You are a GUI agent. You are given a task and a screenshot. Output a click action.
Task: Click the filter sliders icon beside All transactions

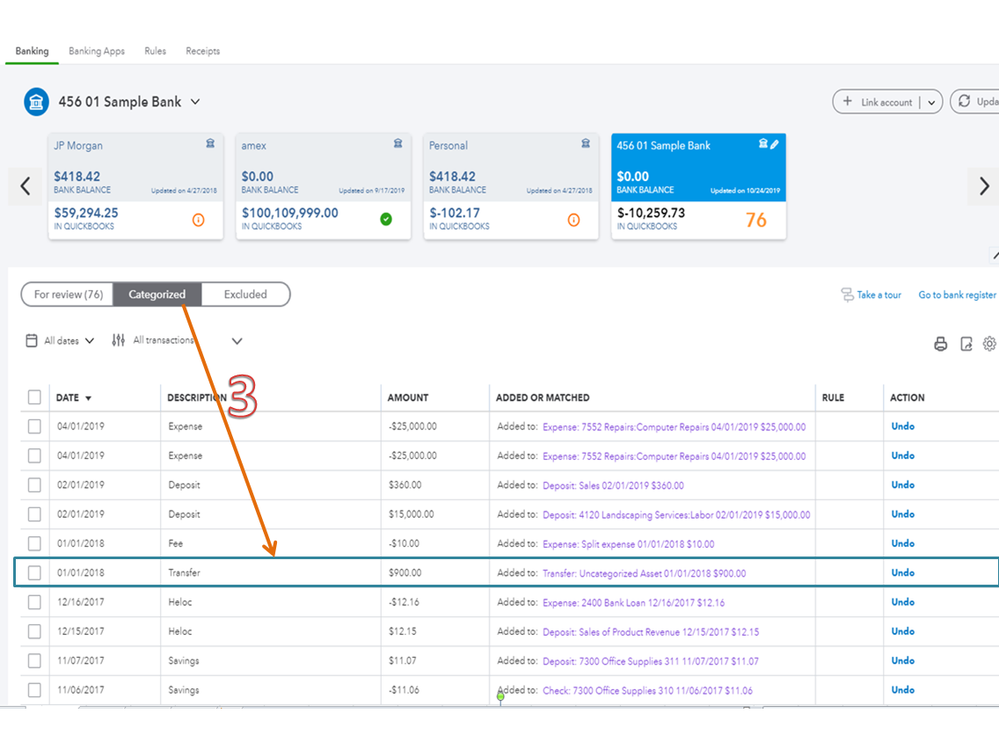[x=119, y=340]
